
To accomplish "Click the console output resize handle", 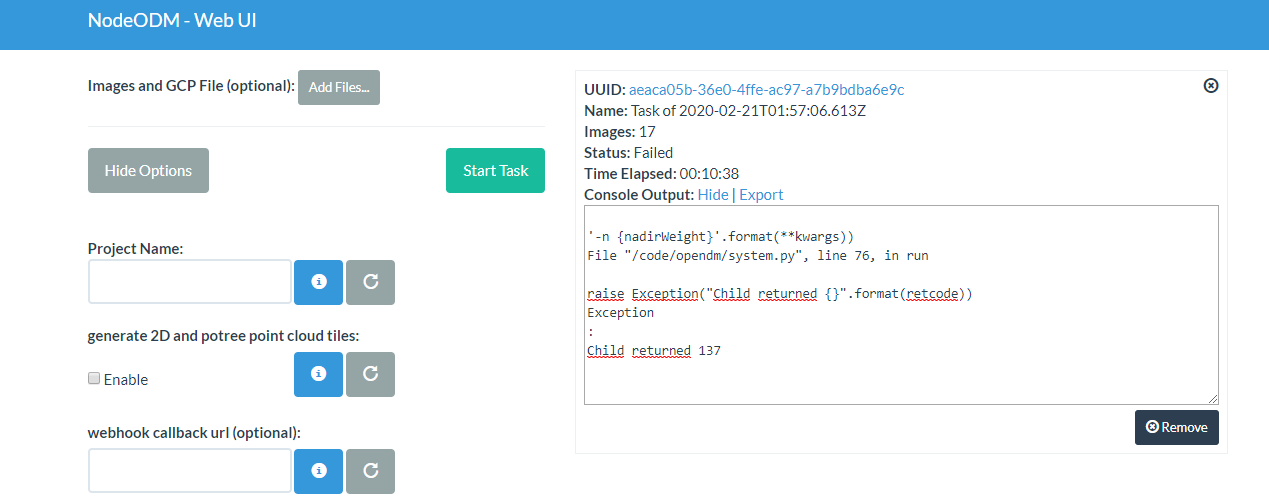I will (x=1213, y=399).
